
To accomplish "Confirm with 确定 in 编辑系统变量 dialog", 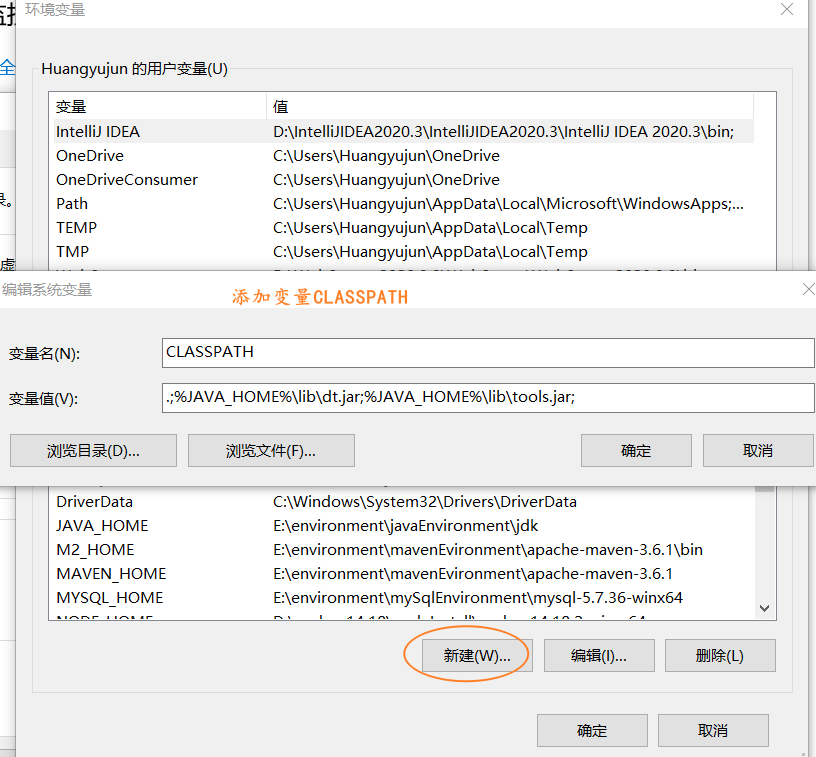I will click(636, 451).
